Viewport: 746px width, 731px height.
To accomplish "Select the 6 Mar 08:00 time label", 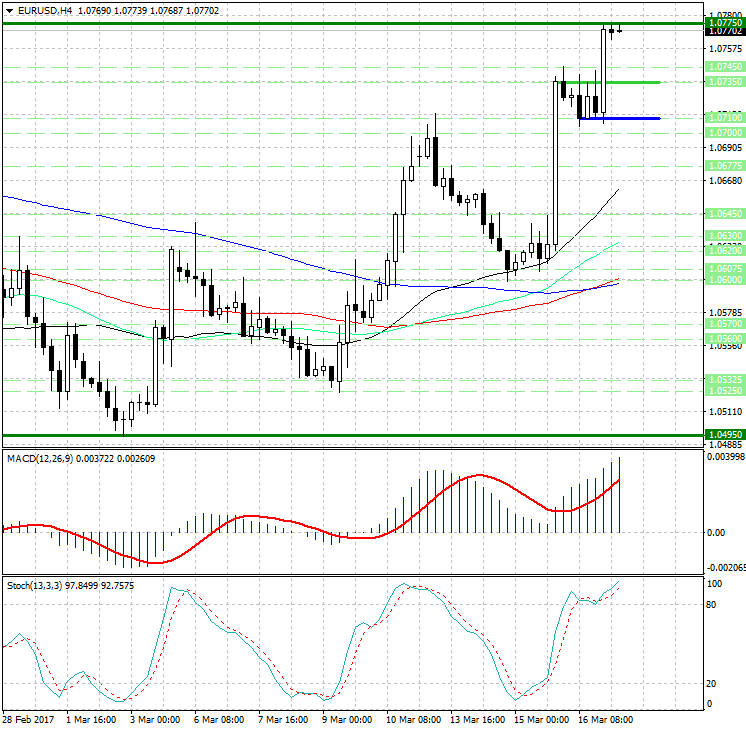I will [x=219, y=720].
